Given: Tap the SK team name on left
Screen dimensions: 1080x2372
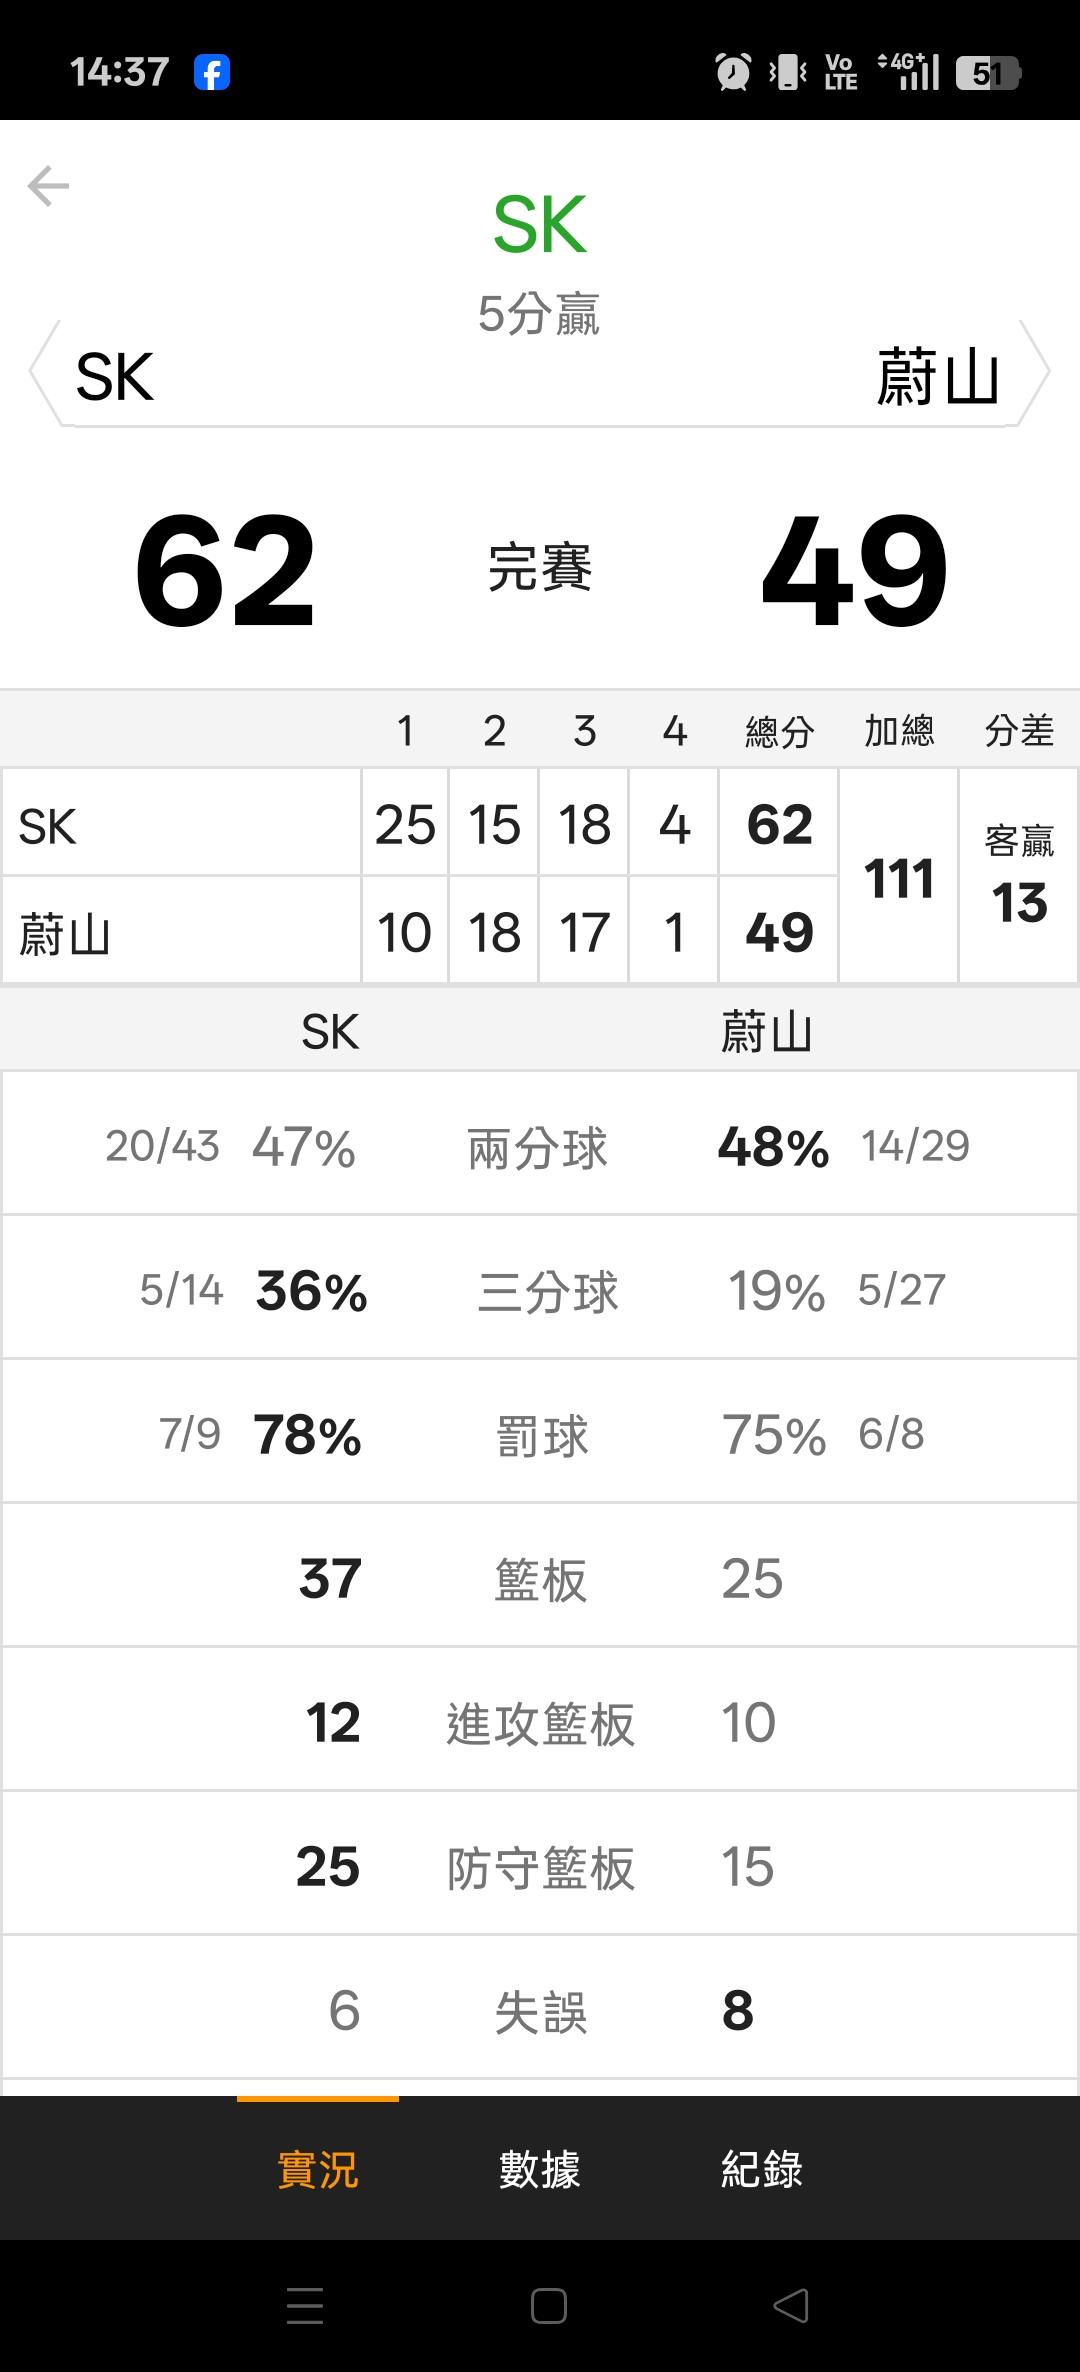Looking at the screenshot, I should click(x=115, y=378).
